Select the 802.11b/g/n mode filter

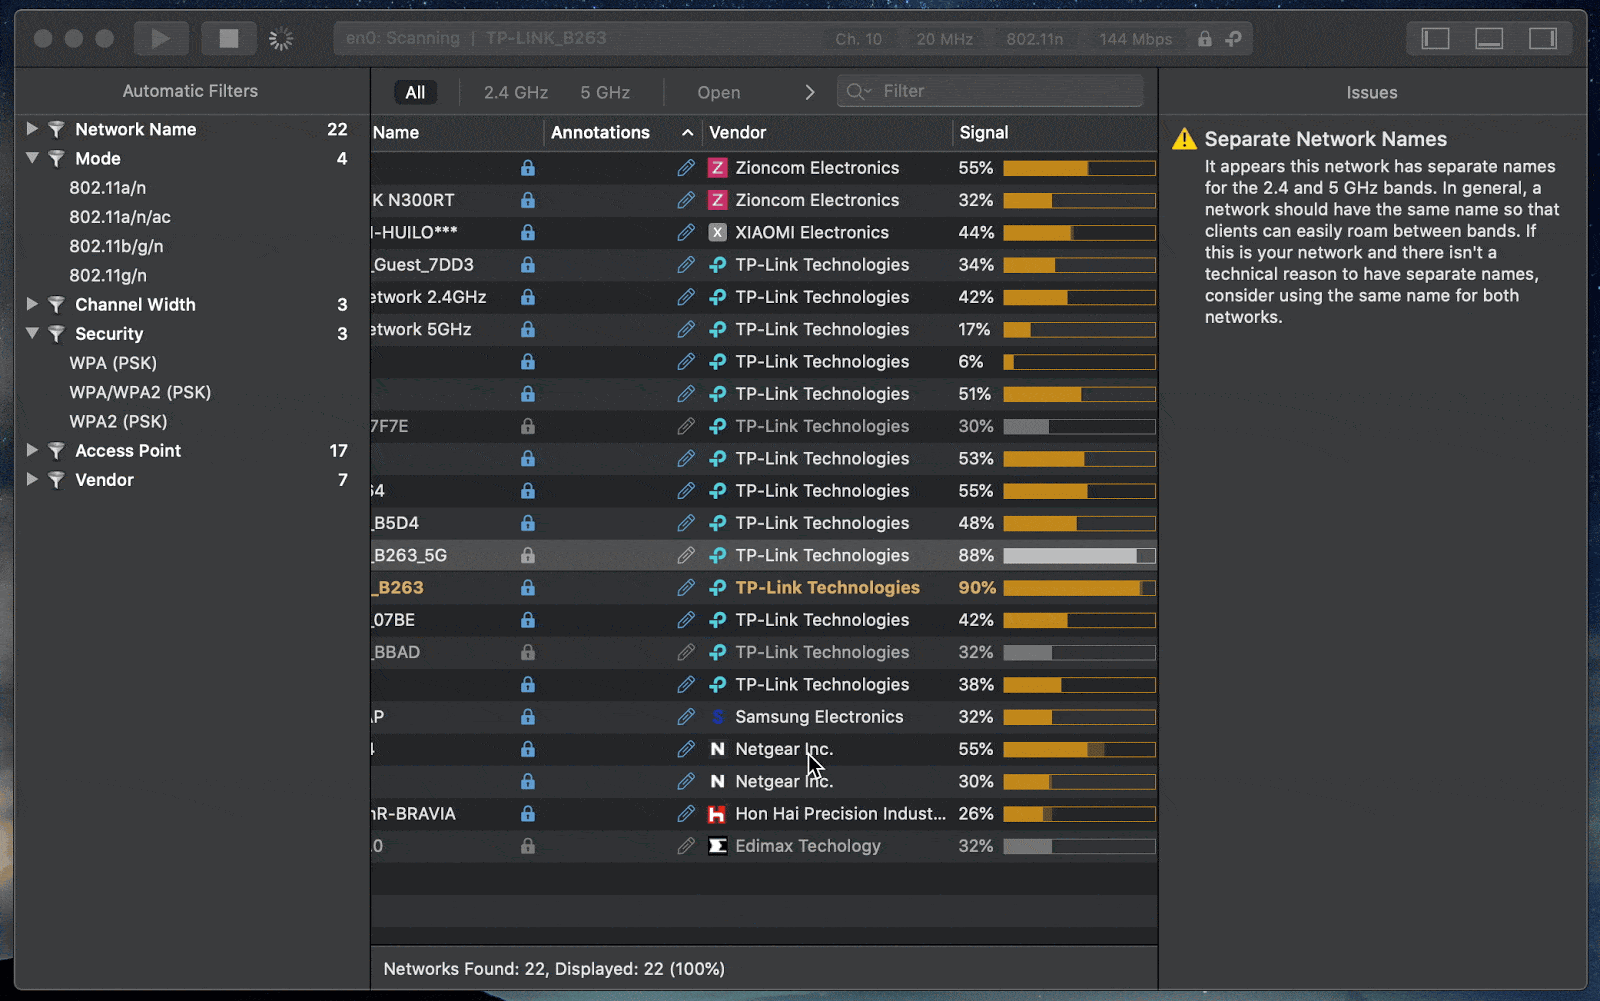click(x=116, y=246)
